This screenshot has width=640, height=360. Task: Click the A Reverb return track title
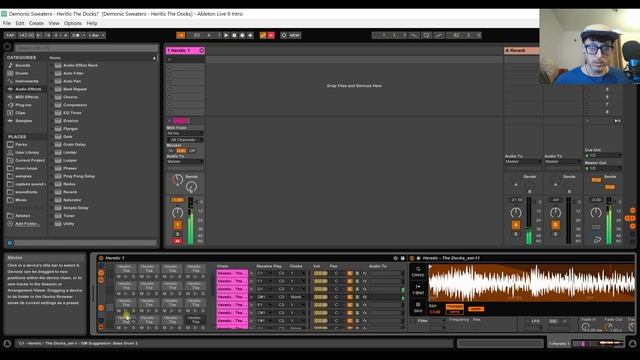tap(522, 51)
